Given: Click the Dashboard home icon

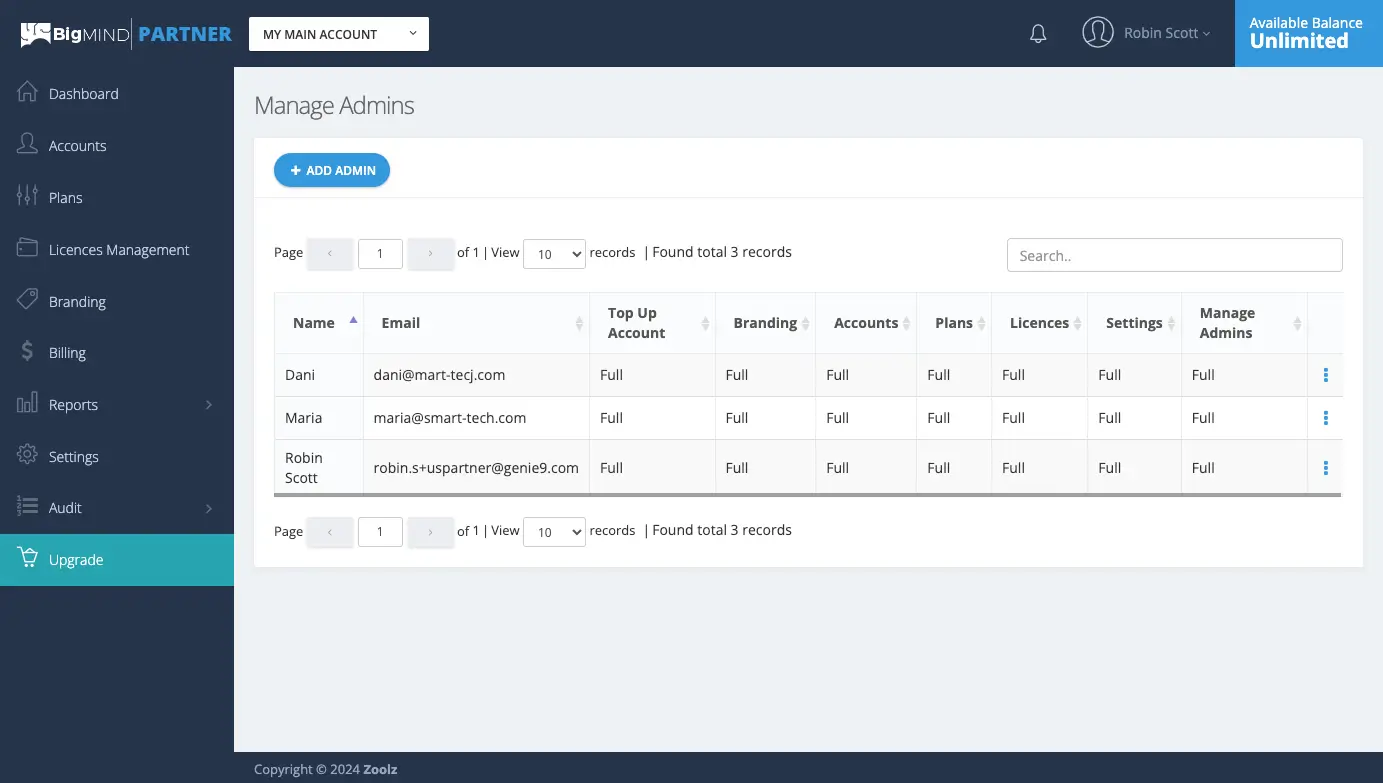Looking at the screenshot, I should (27, 92).
